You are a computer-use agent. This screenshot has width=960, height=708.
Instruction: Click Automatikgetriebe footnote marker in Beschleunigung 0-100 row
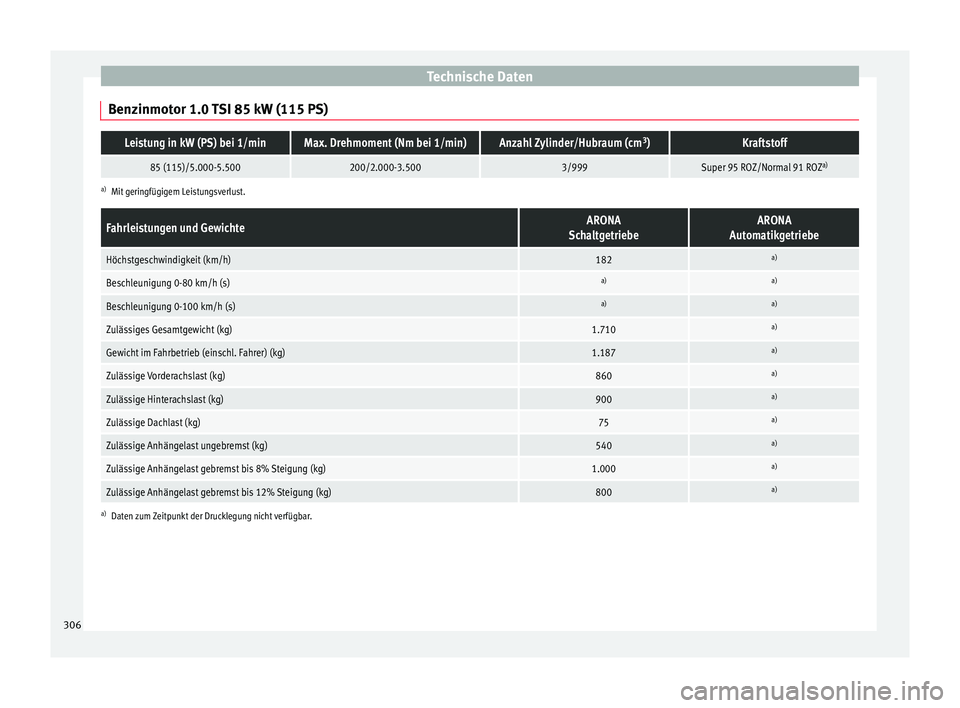[x=774, y=304]
